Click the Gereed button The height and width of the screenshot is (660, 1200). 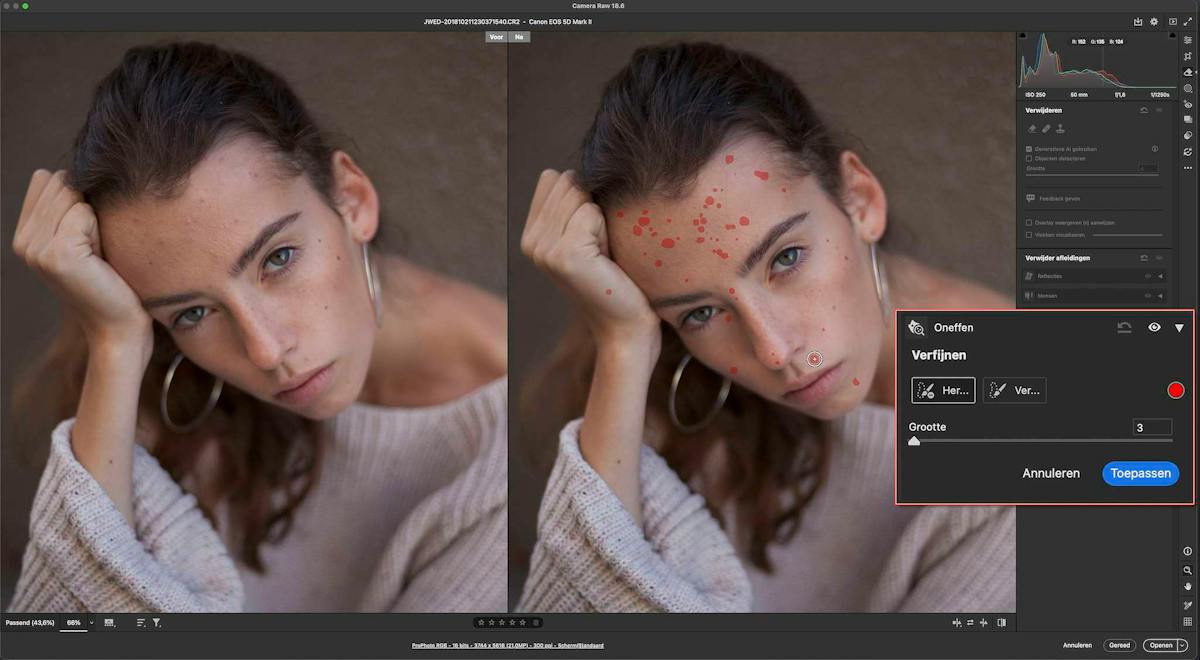(x=1120, y=645)
